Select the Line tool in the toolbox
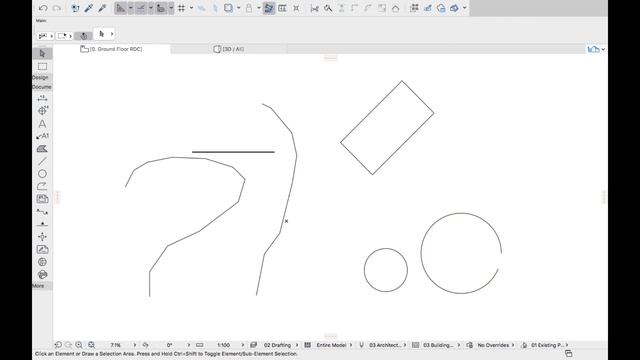640x360 pixels. pos(42,161)
